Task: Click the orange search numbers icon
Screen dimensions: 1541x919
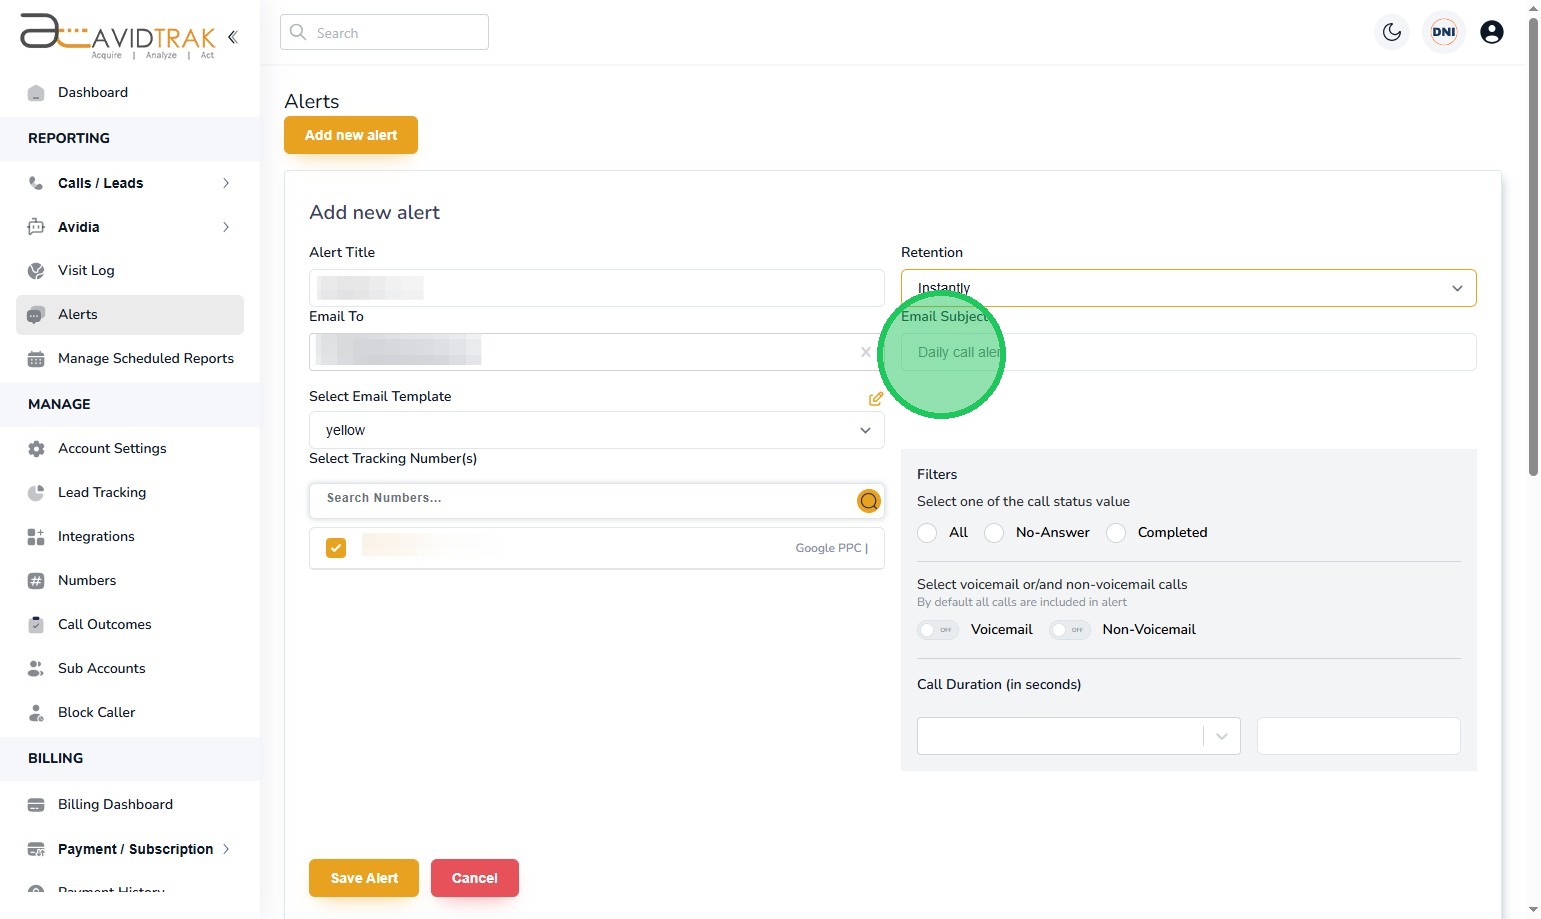Action: click(869, 501)
